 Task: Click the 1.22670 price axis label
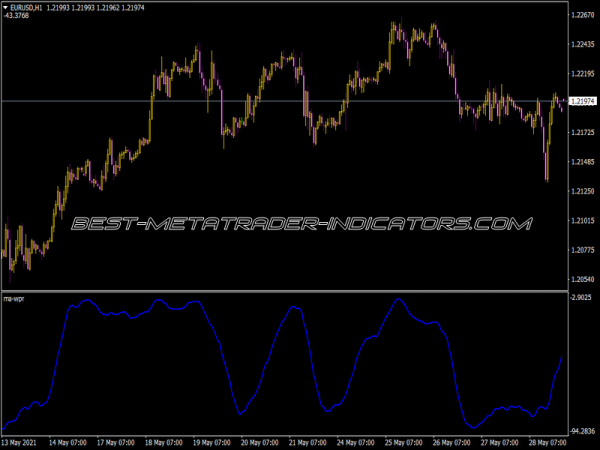click(582, 15)
